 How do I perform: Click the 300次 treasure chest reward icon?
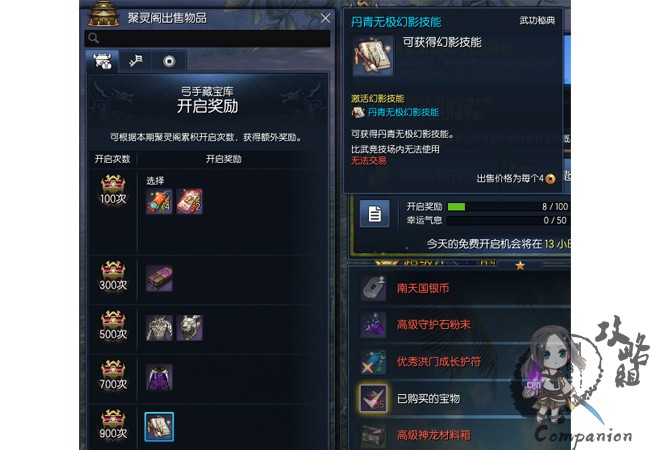tap(159, 278)
